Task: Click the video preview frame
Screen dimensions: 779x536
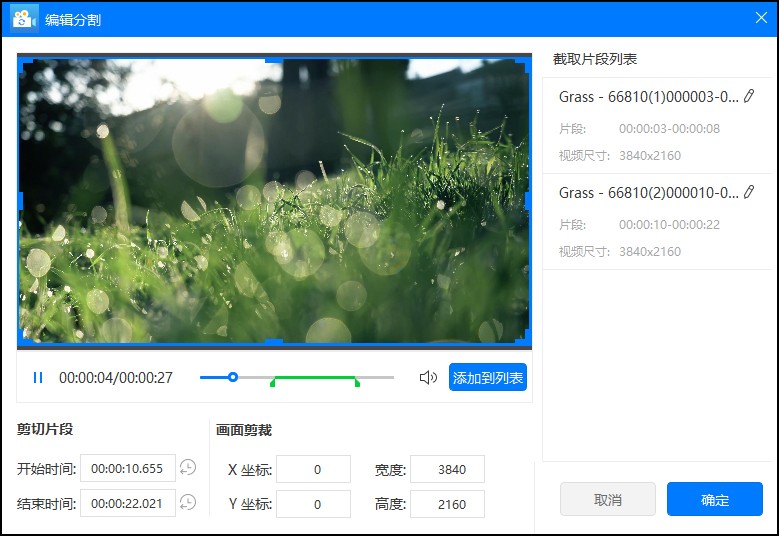Action: pos(274,201)
